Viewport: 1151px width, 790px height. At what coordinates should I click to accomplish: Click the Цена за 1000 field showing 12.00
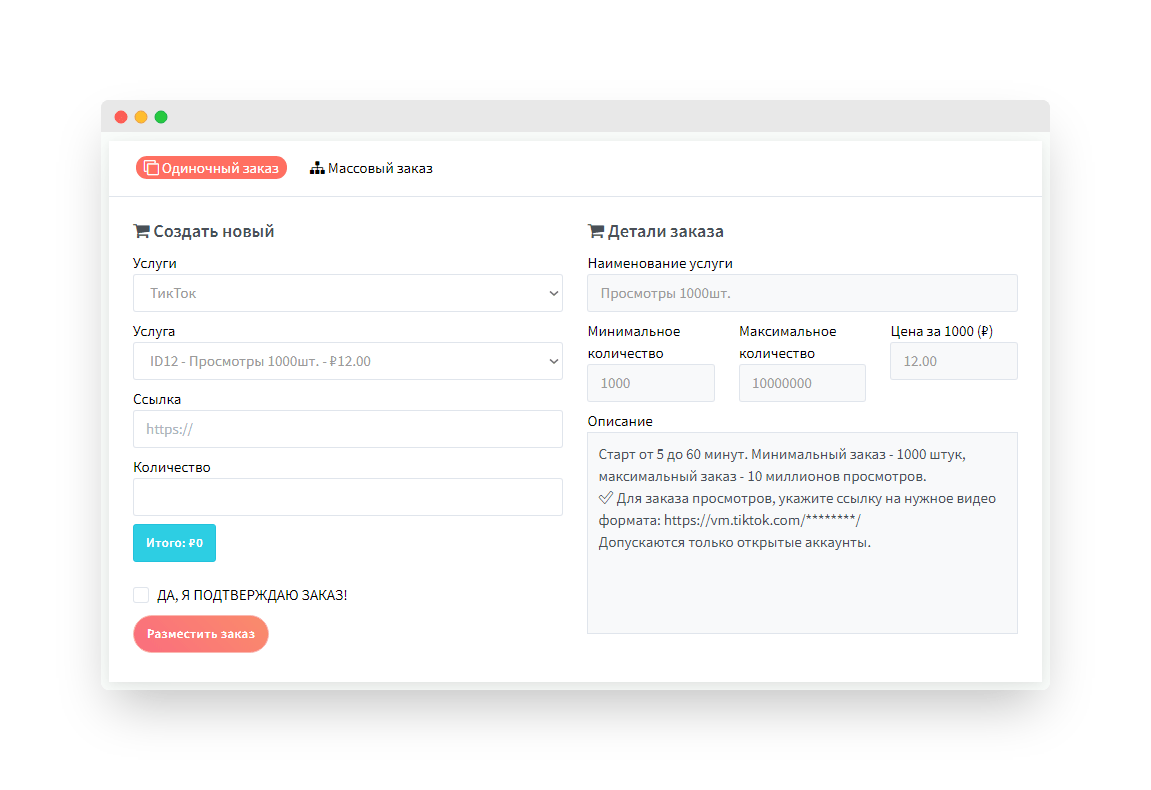pos(953,361)
